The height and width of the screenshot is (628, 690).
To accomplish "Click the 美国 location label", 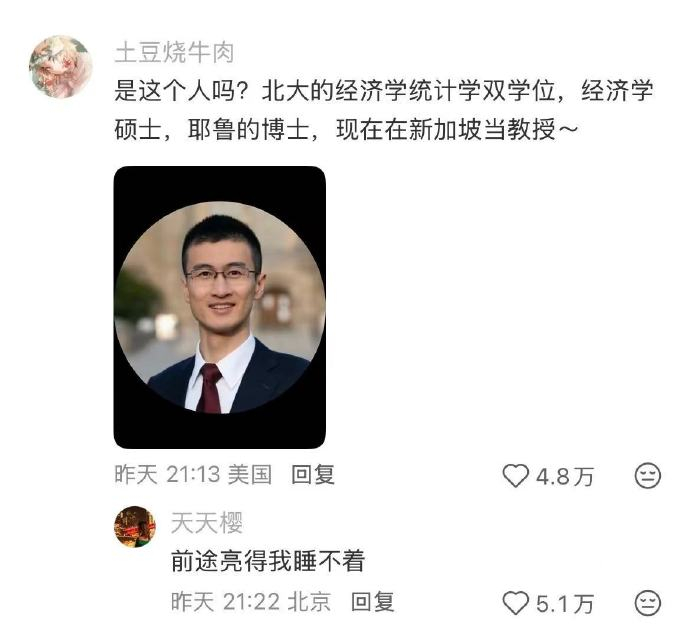I will coord(250,475).
